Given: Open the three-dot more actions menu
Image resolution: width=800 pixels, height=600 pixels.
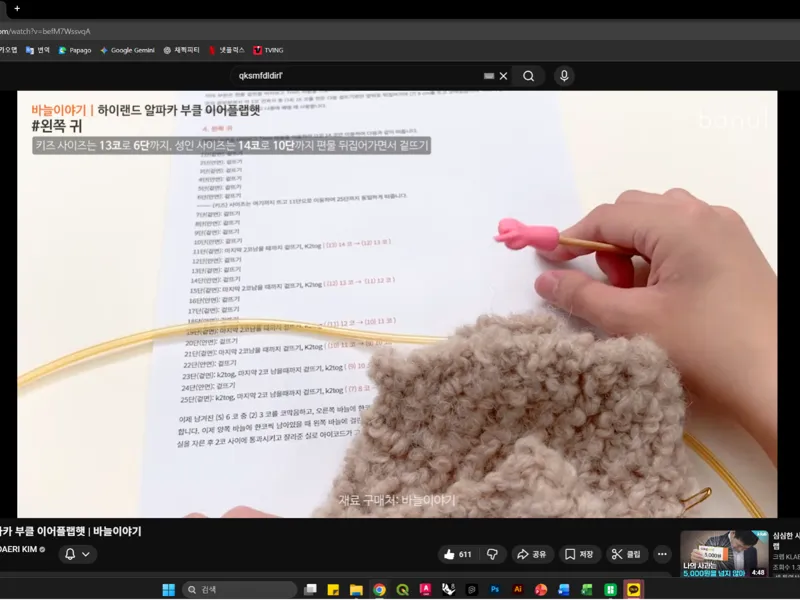Looking at the screenshot, I should 662,555.
